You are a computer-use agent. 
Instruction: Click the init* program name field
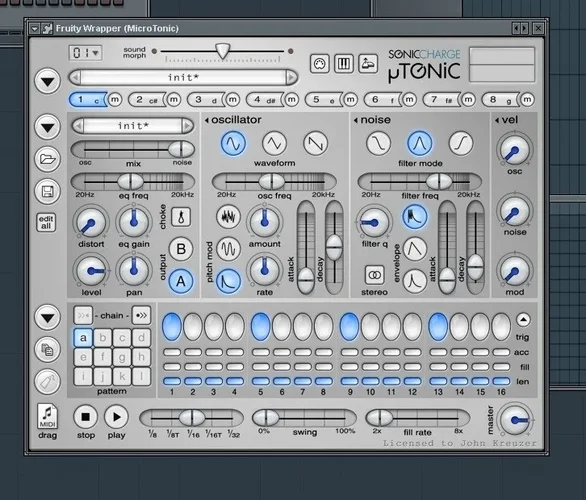click(x=183, y=78)
